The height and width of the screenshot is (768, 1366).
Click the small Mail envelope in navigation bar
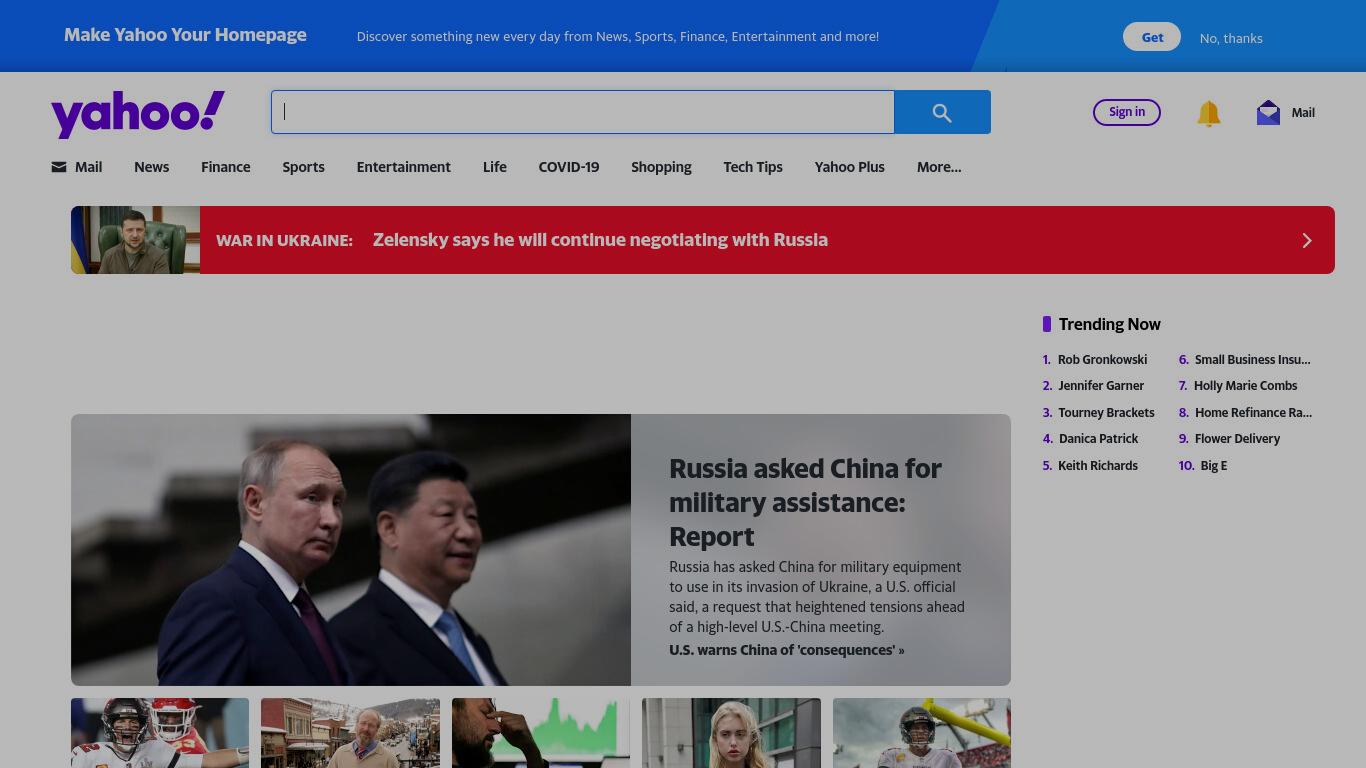pyautogui.click(x=59, y=167)
